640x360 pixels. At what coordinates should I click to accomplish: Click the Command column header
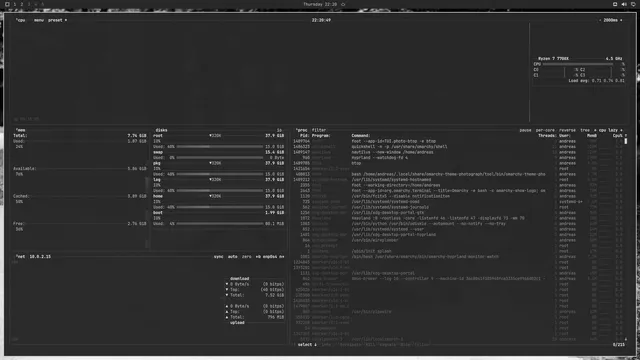(x=361, y=136)
